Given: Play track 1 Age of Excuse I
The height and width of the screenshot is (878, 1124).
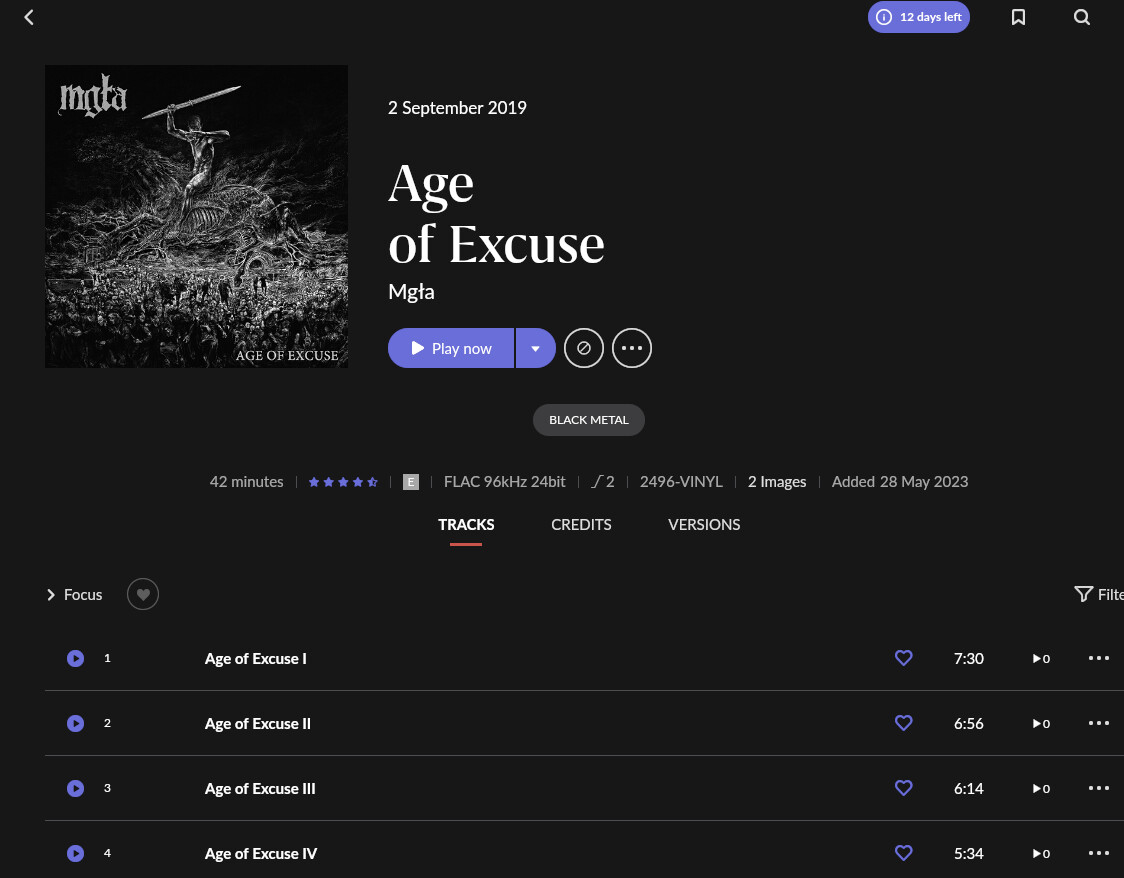Looking at the screenshot, I should [x=75, y=658].
